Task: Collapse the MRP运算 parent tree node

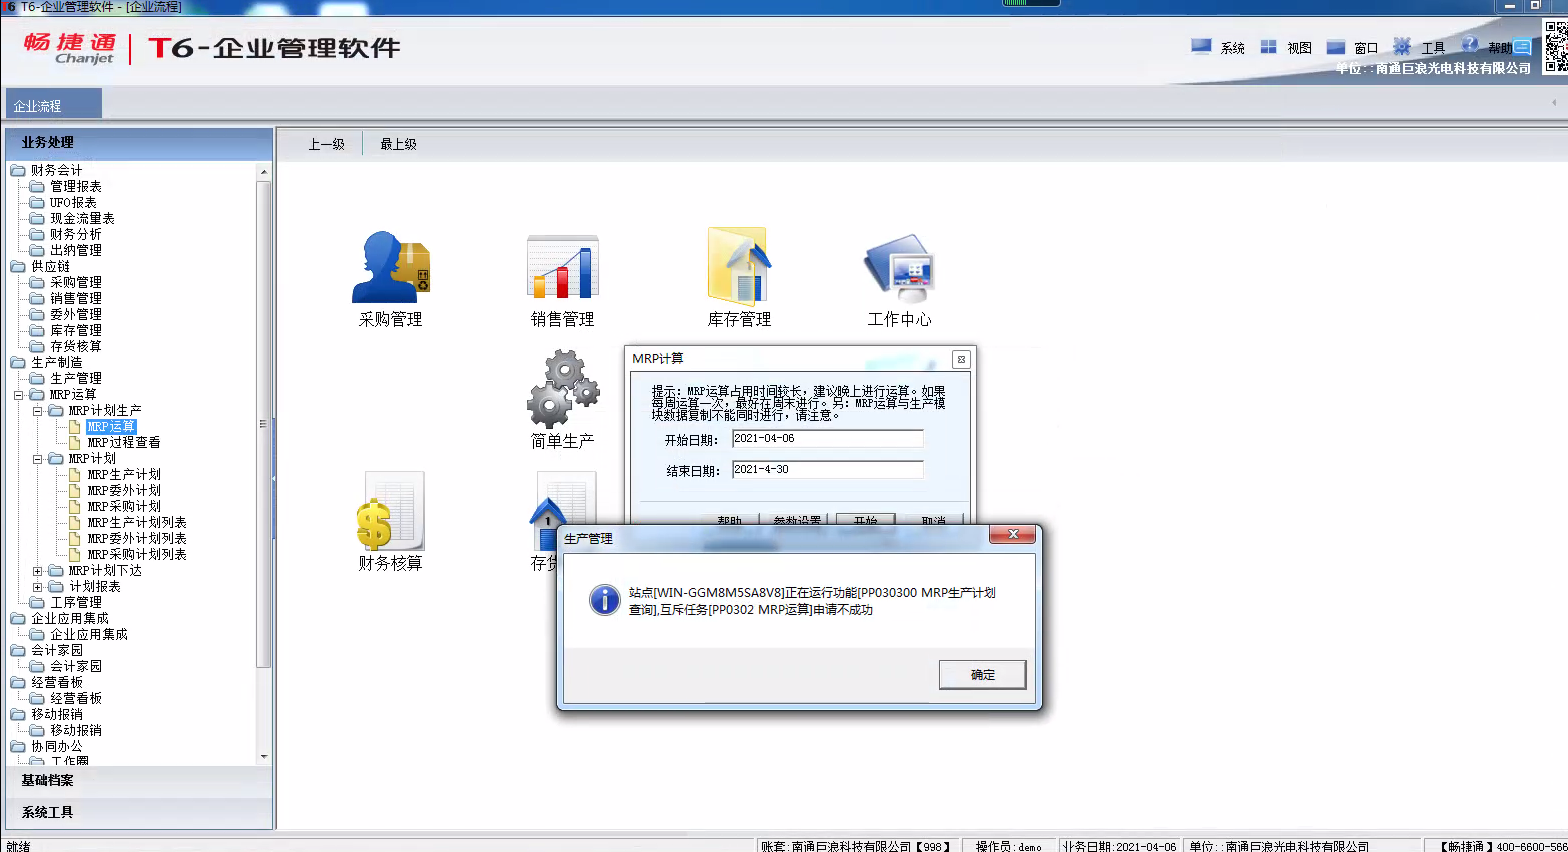Action: (x=18, y=395)
